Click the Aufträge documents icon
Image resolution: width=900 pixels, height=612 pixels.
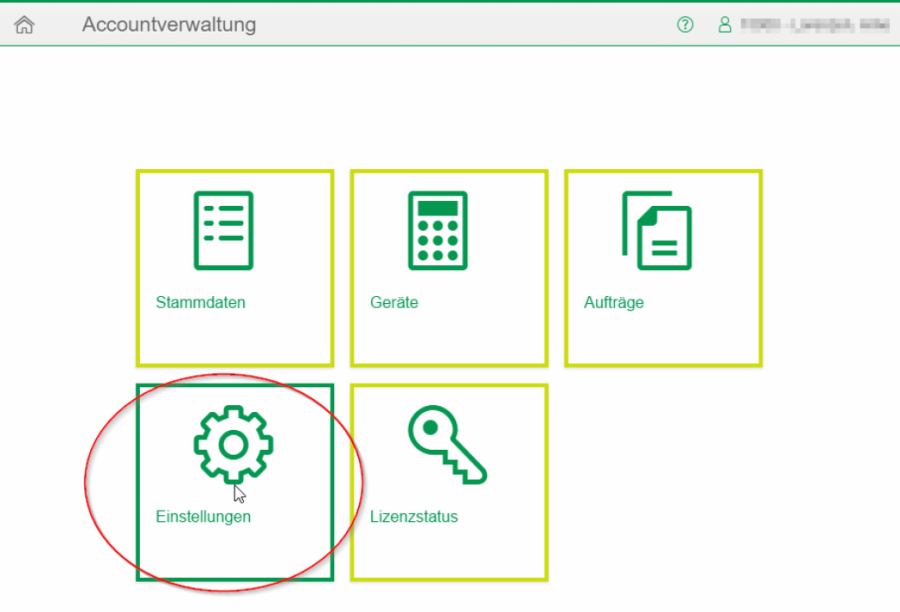pos(656,230)
